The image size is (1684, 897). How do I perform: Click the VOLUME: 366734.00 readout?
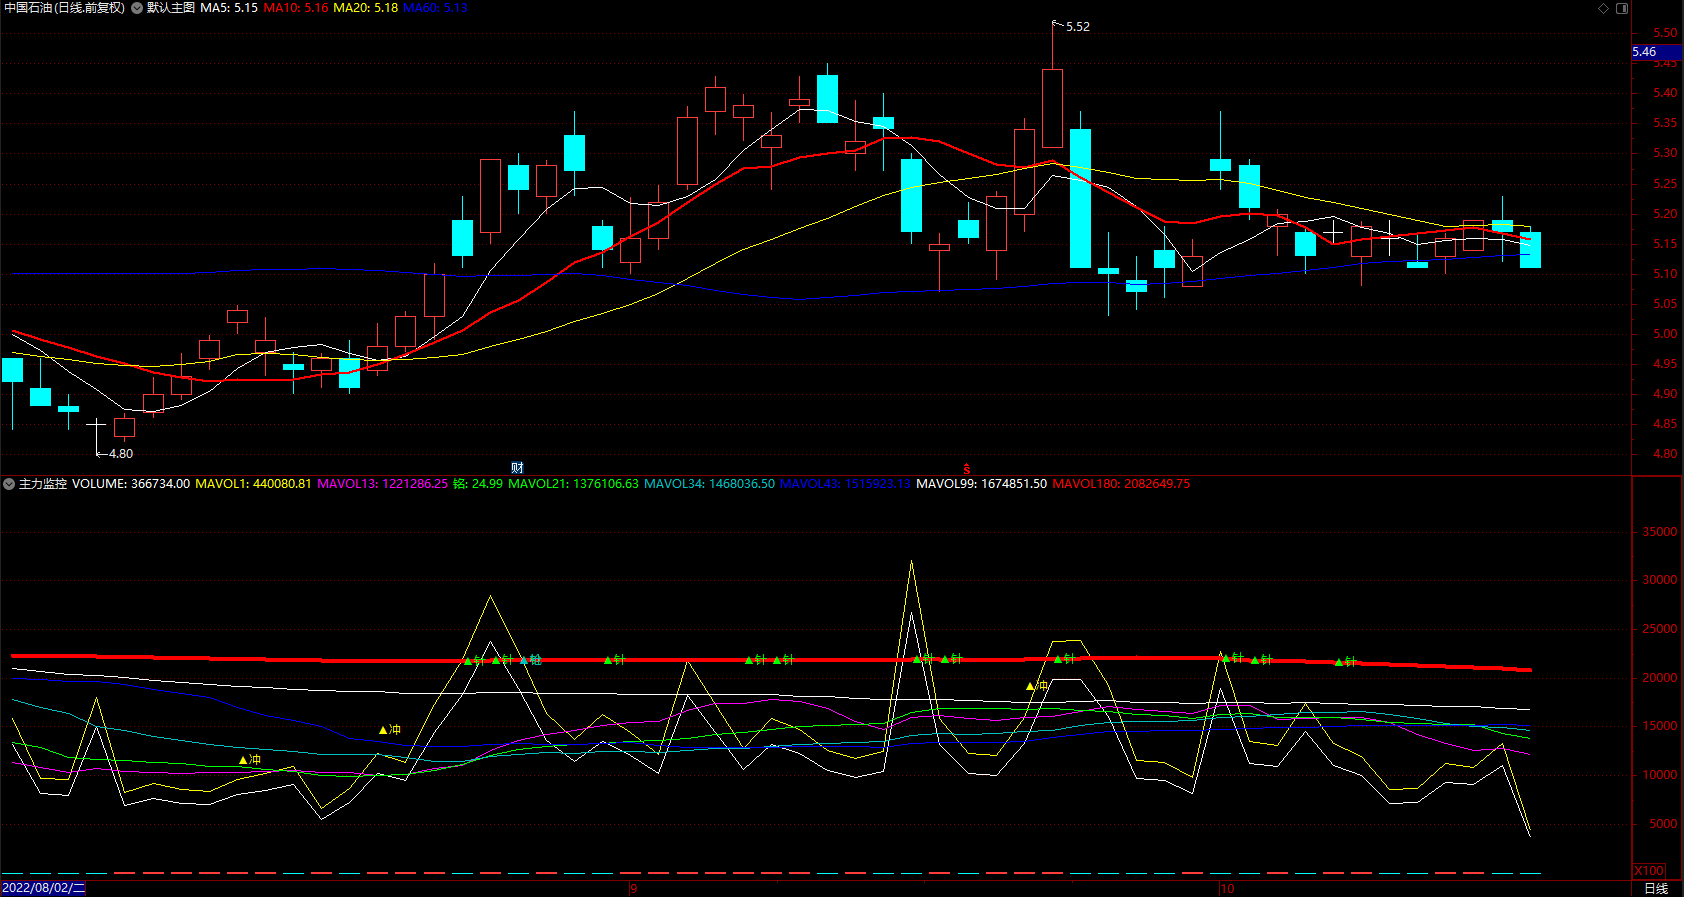click(x=131, y=484)
